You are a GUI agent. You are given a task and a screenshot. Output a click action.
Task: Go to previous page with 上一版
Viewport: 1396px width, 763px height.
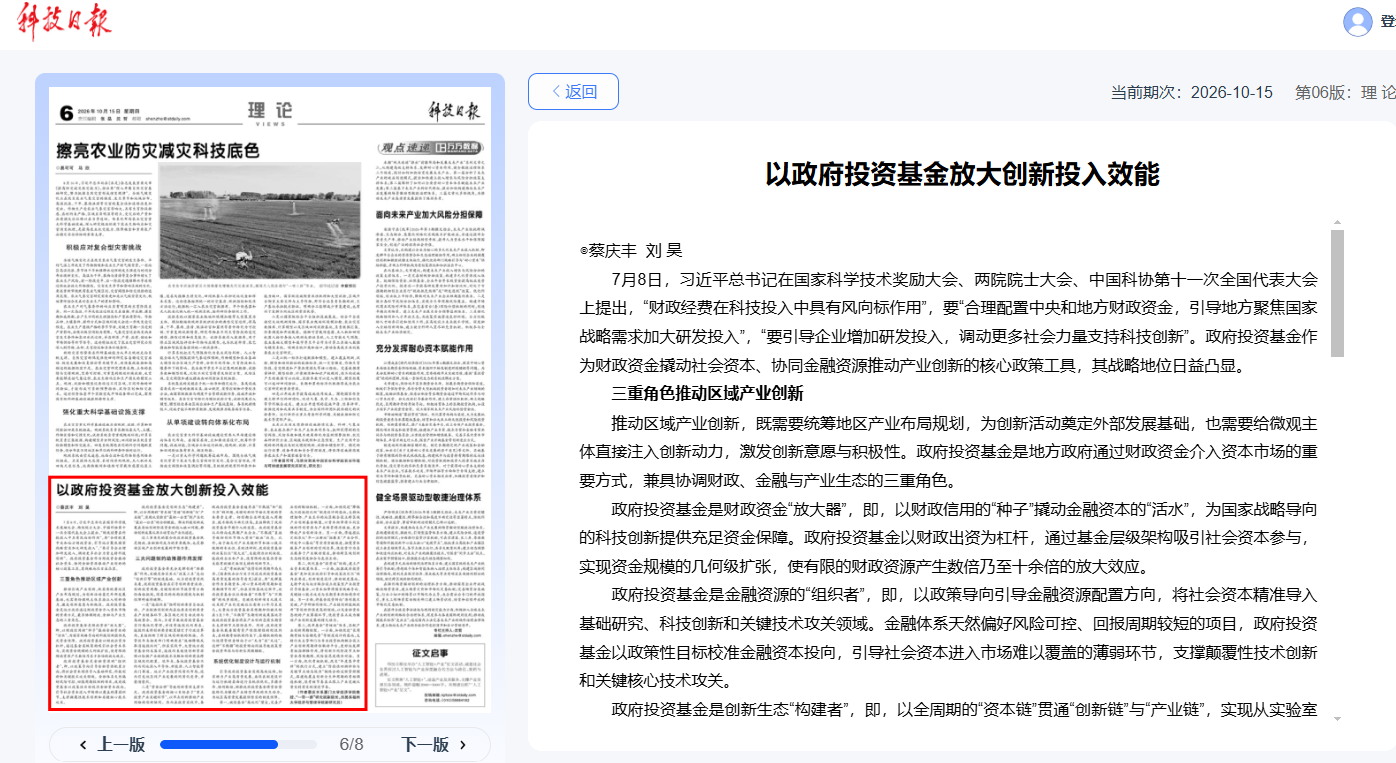click(x=121, y=744)
